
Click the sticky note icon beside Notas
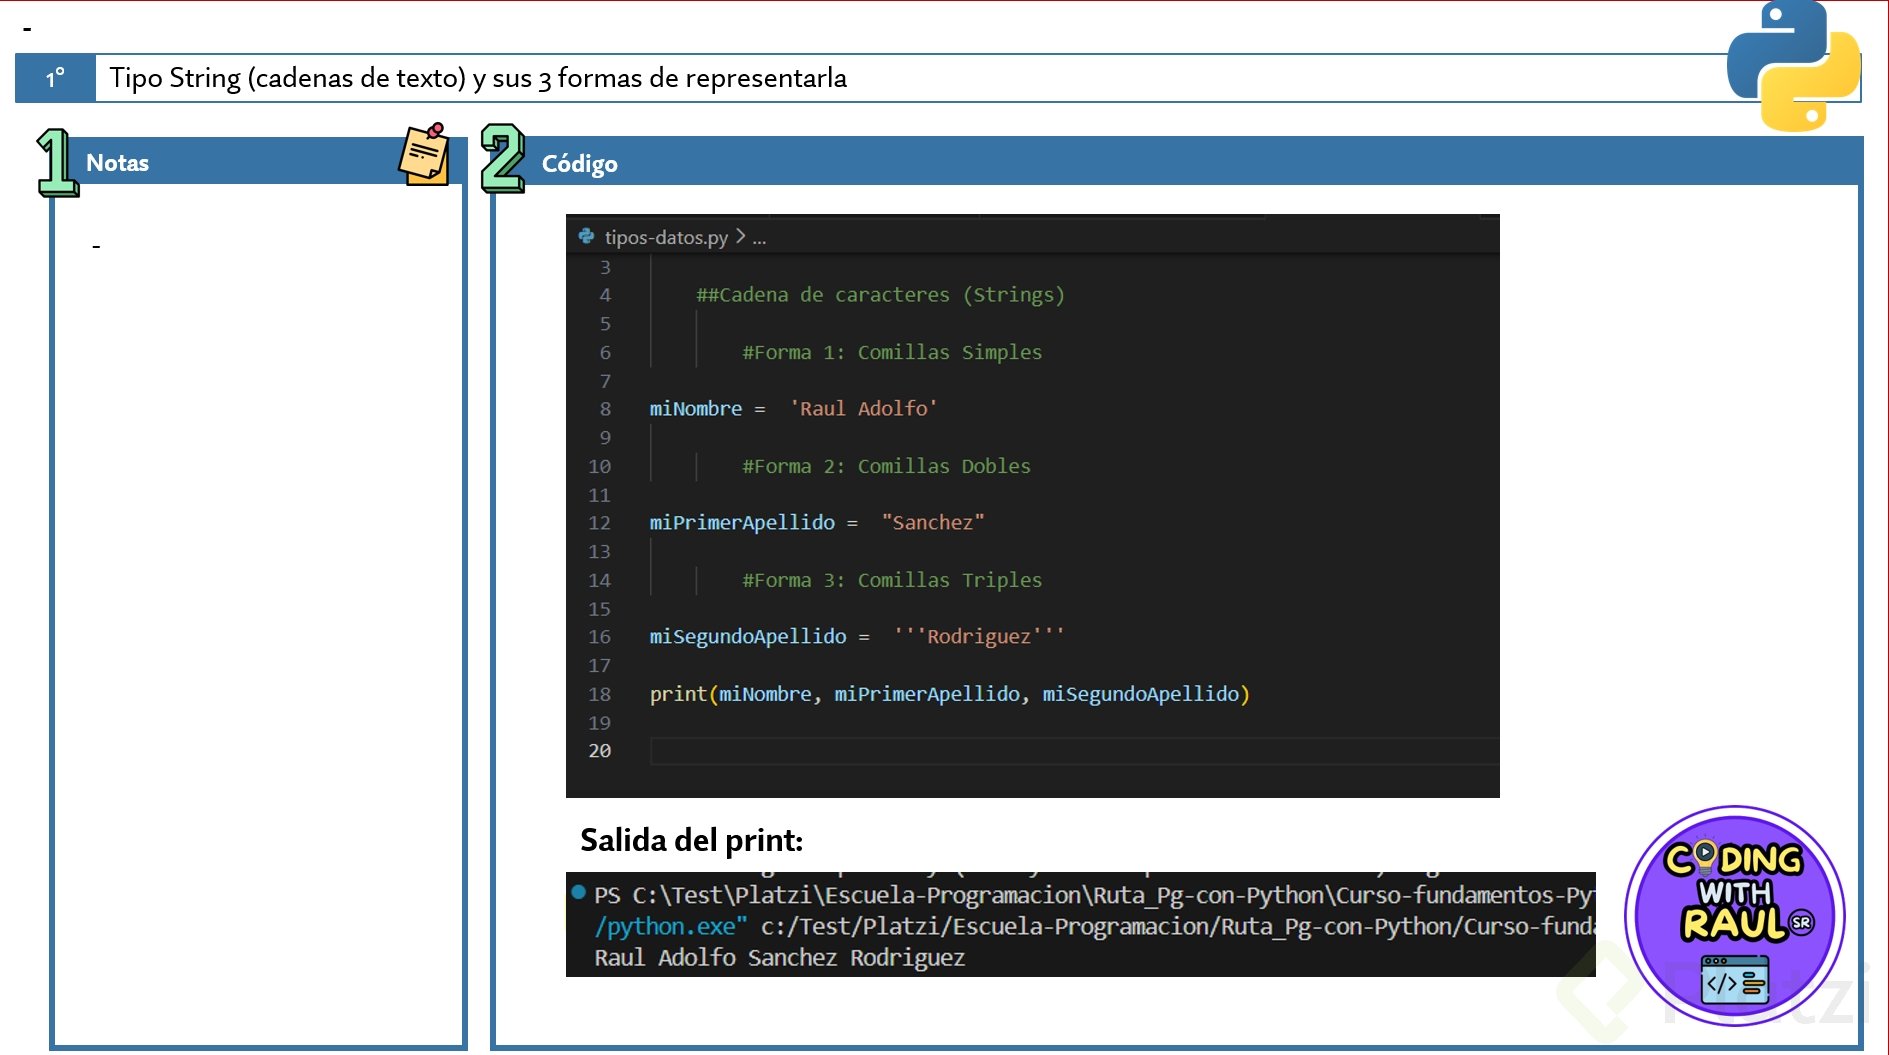[424, 156]
